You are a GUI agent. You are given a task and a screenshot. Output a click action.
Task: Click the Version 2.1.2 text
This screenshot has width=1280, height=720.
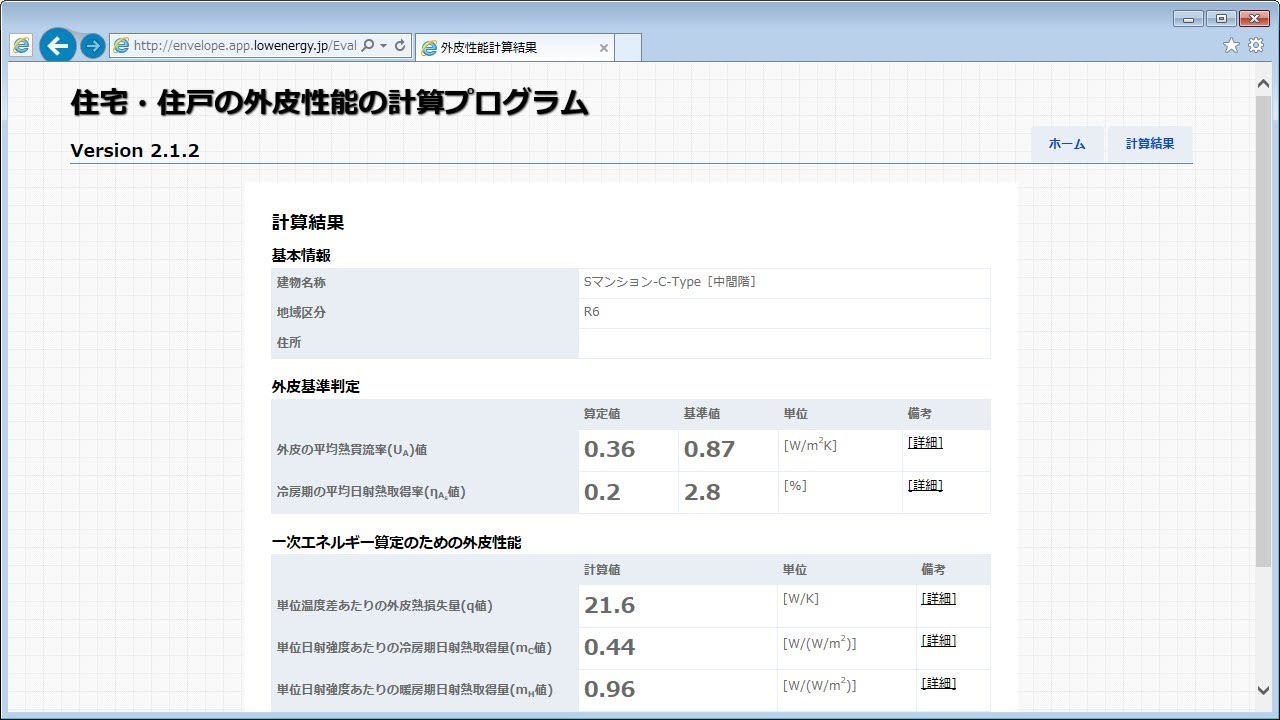(135, 151)
